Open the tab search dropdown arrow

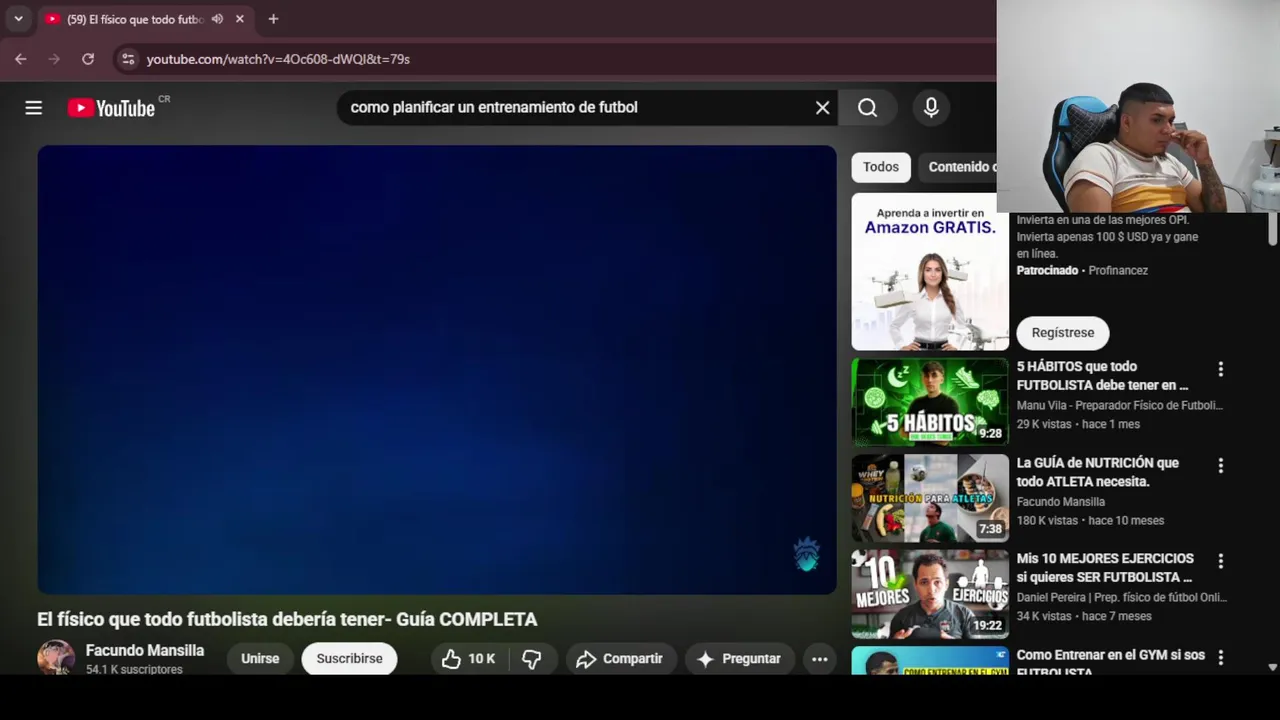[18, 19]
